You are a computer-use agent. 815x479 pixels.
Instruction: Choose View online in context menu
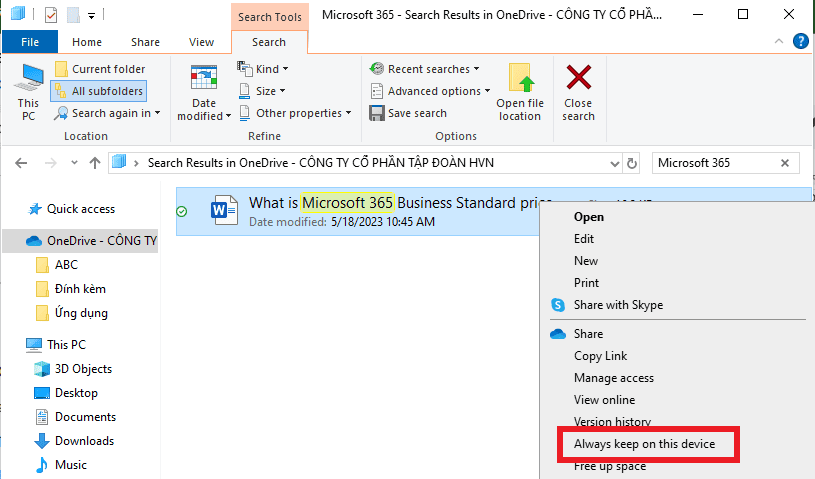pos(604,400)
